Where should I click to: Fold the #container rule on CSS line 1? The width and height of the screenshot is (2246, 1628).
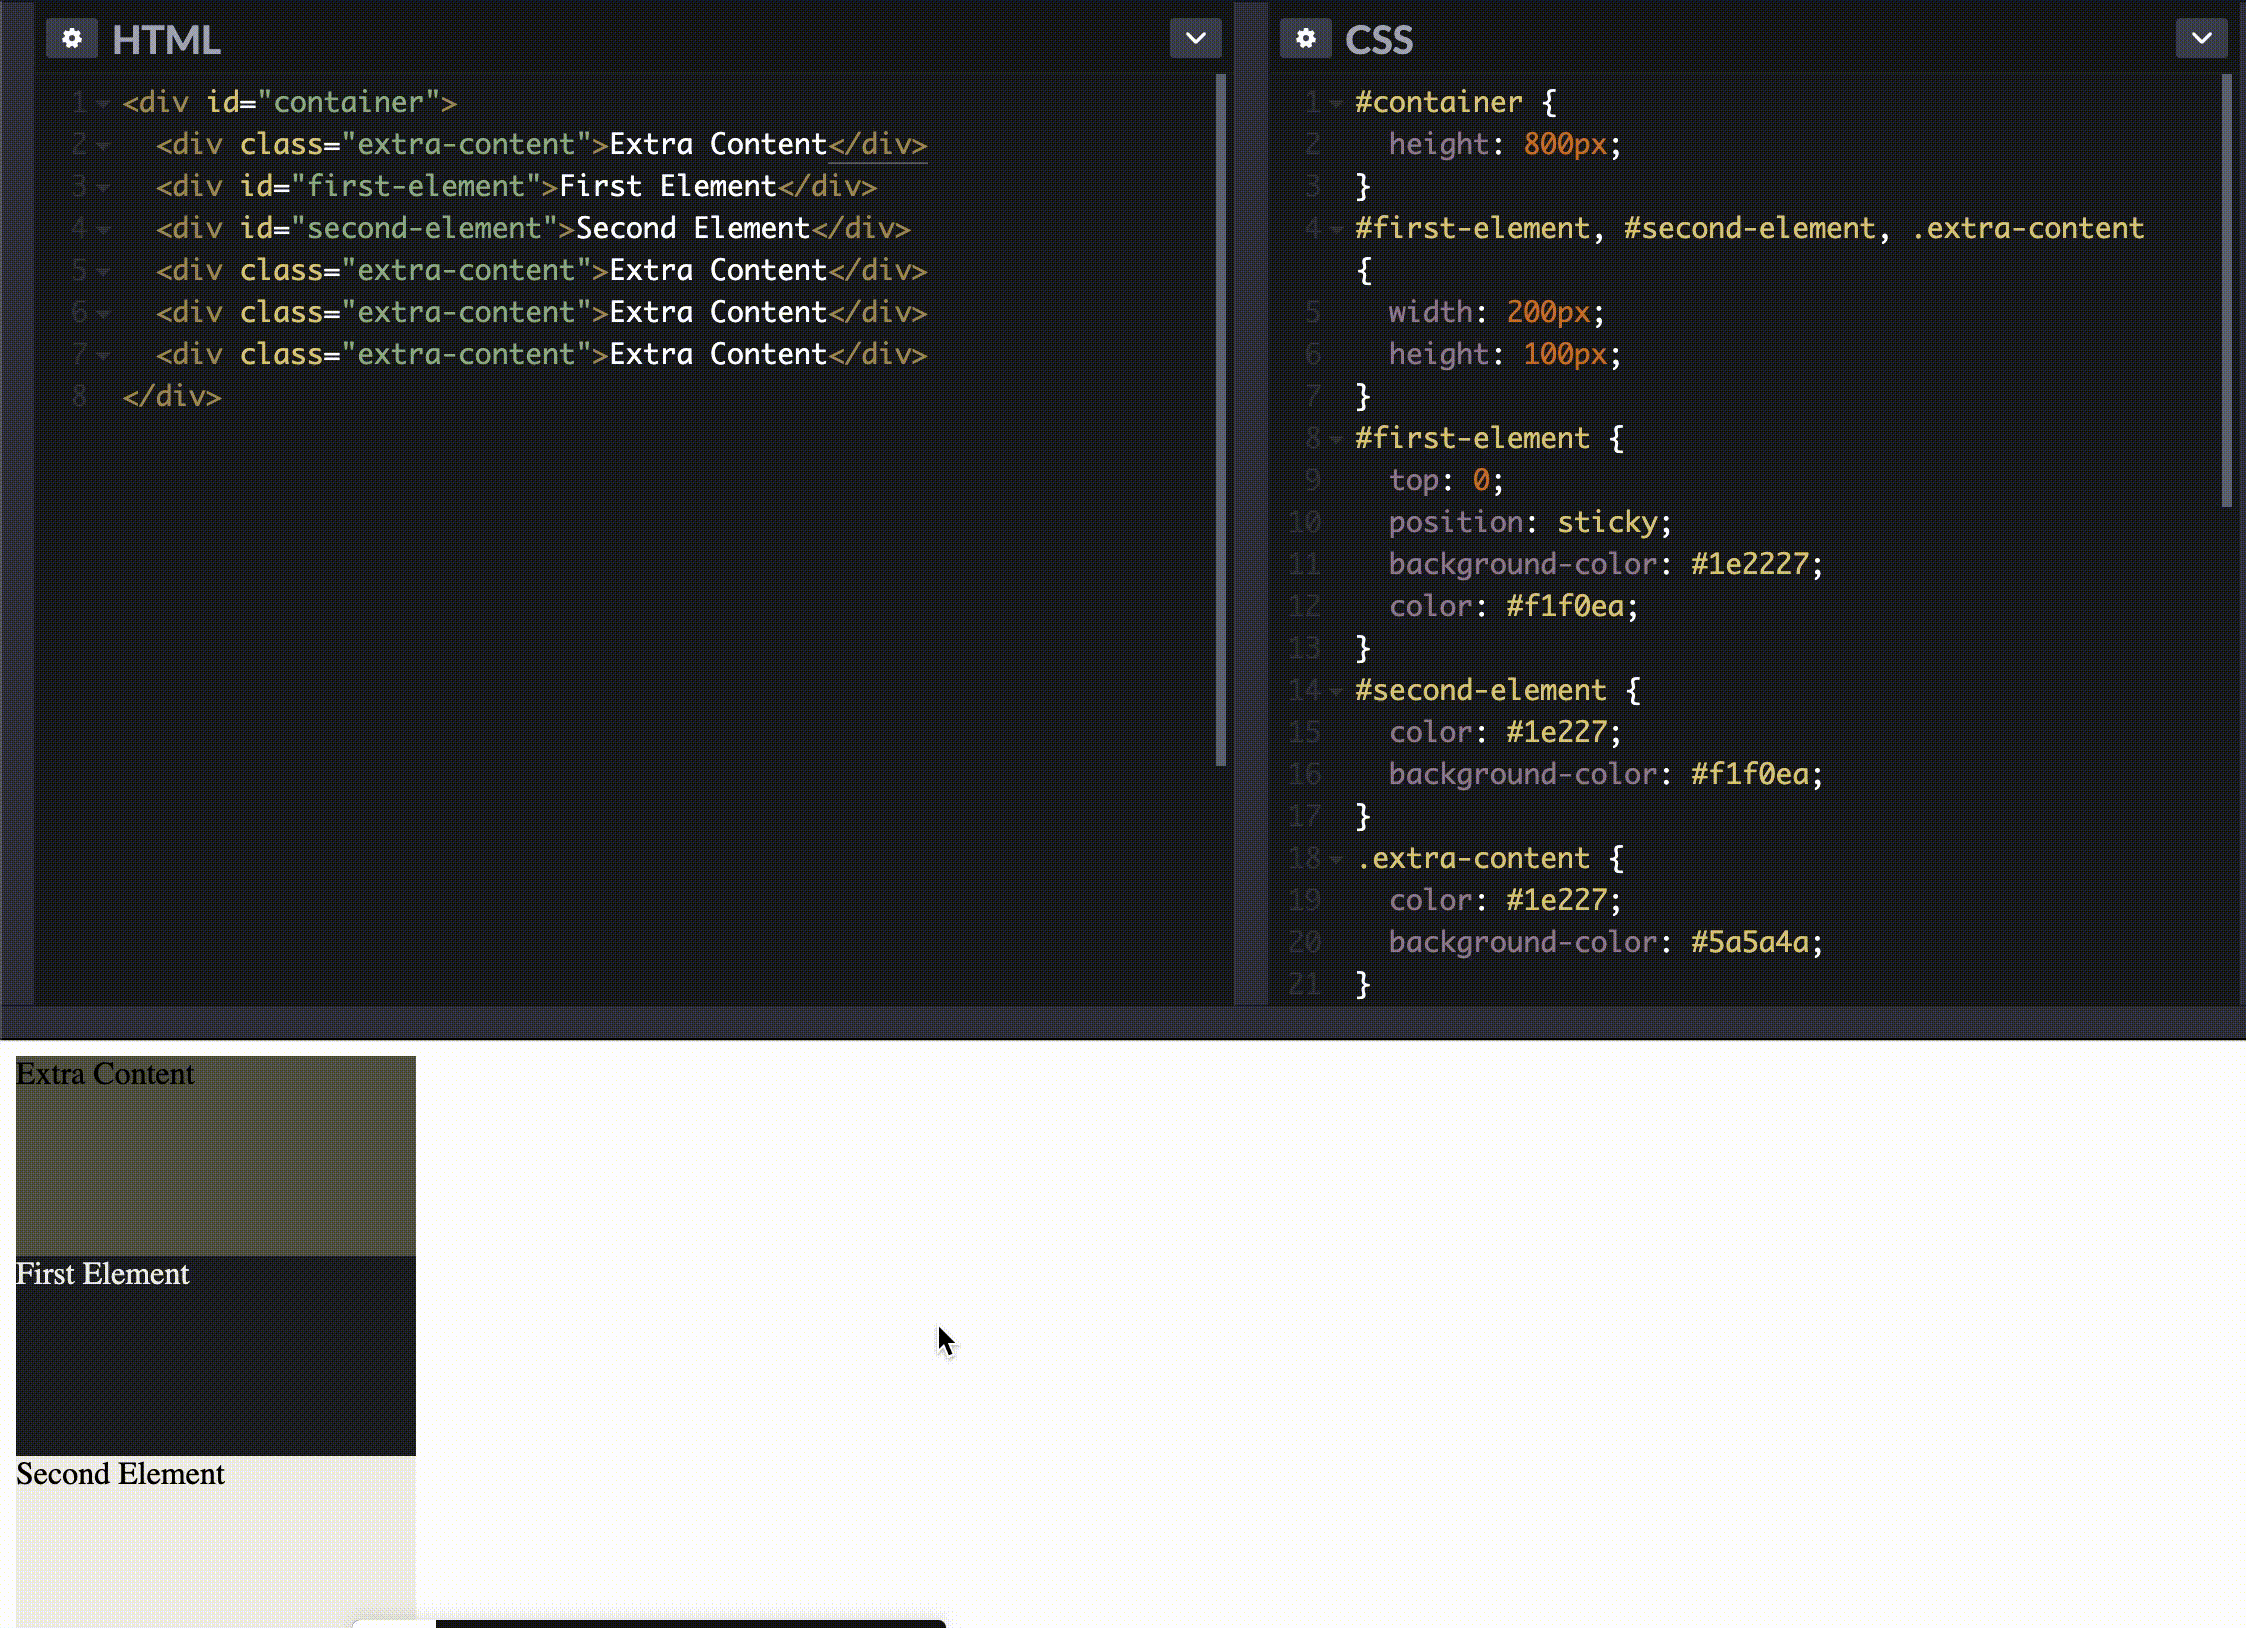tap(1335, 103)
